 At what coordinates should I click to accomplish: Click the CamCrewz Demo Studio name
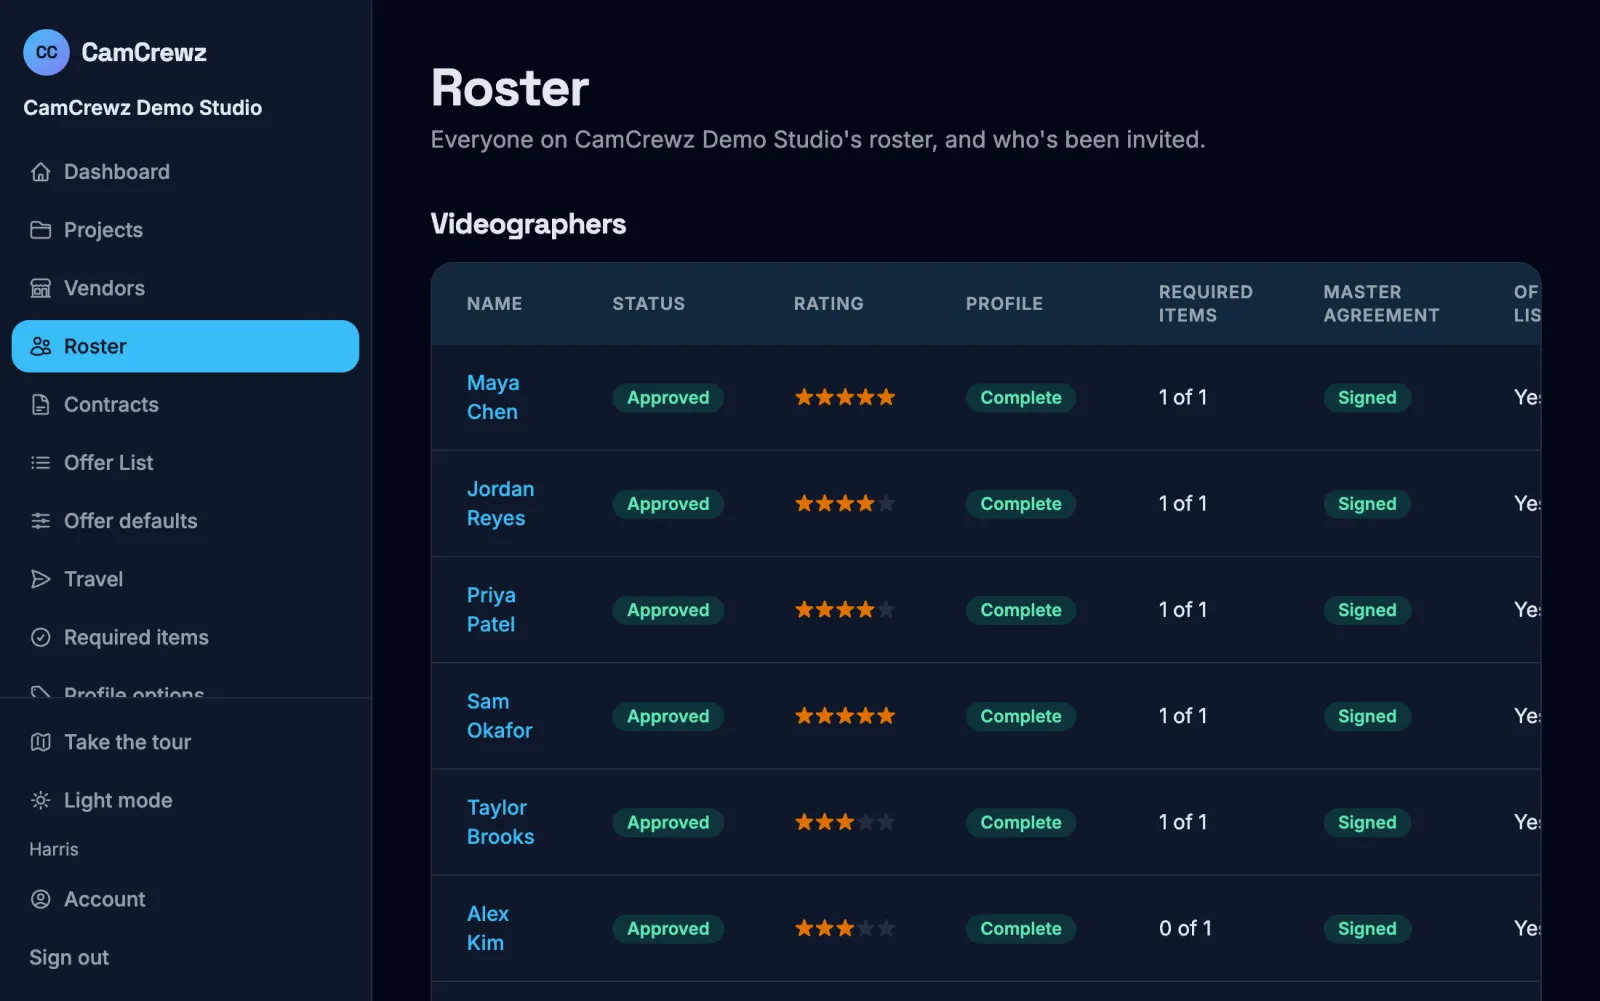(x=143, y=108)
